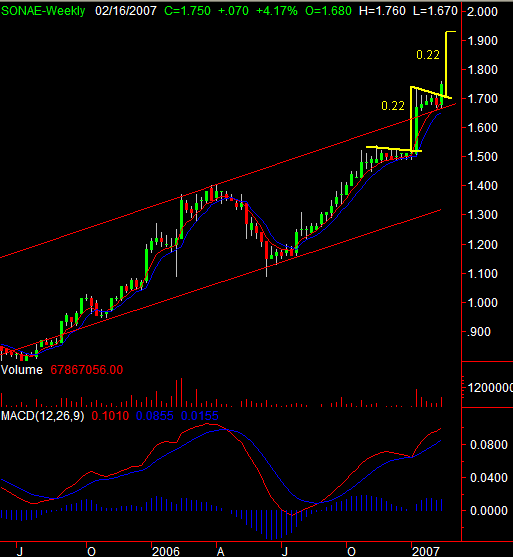Image resolution: width=513 pixels, height=557 pixels.
Task: Click the 1.900 price axis label
Action: tap(482, 41)
